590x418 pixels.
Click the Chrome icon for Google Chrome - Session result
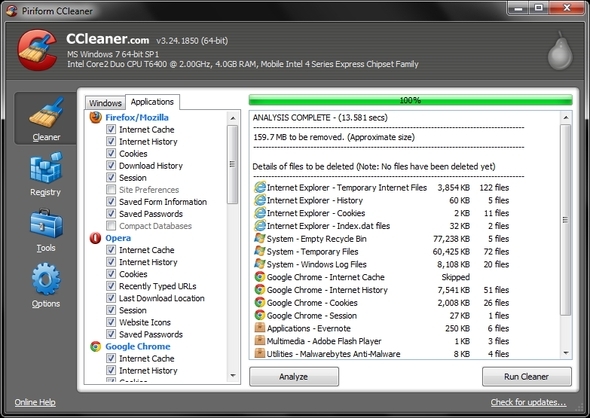[x=260, y=315]
